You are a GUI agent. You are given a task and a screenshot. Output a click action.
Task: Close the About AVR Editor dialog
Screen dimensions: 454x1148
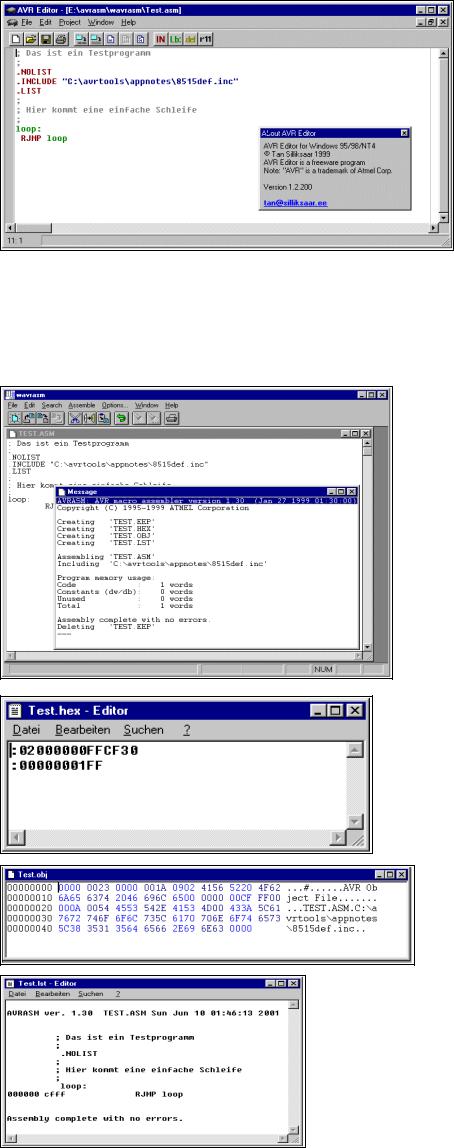tap(403, 133)
